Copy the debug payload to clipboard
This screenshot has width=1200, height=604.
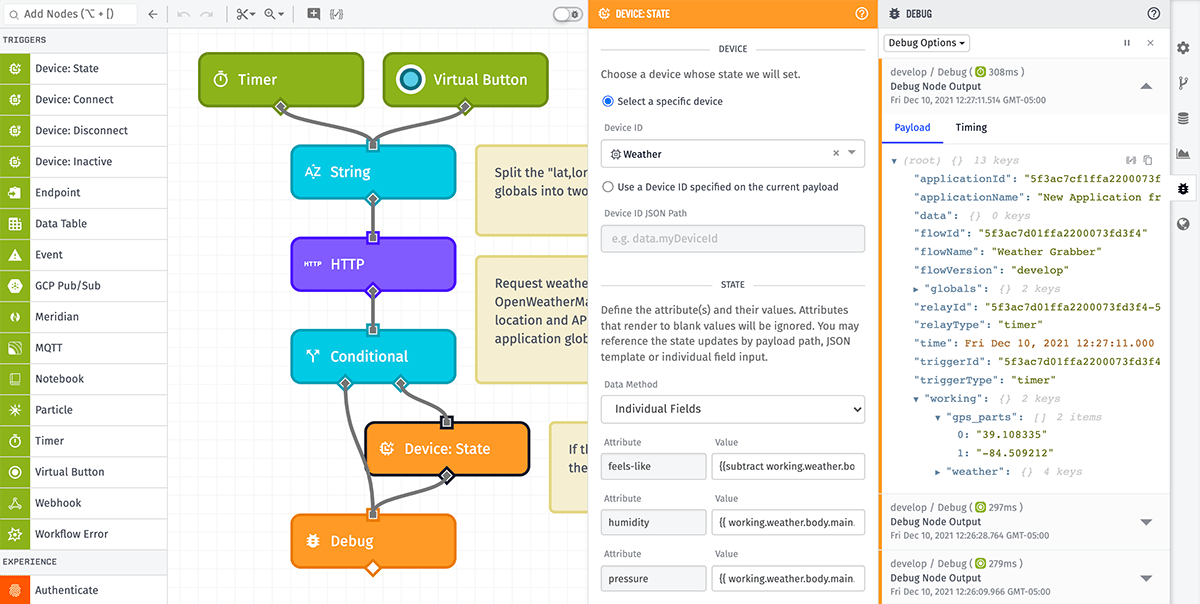[1148, 160]
